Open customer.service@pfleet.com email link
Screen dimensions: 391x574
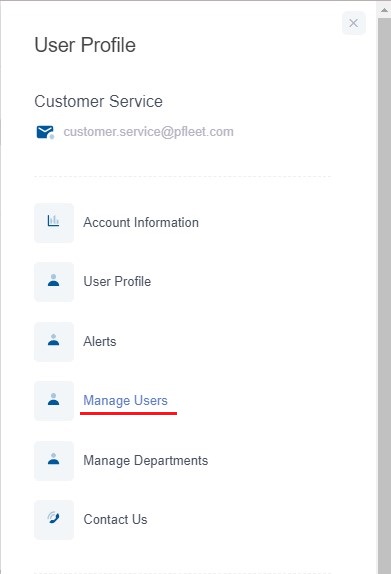pyautogui.click(x=148, y=132)
